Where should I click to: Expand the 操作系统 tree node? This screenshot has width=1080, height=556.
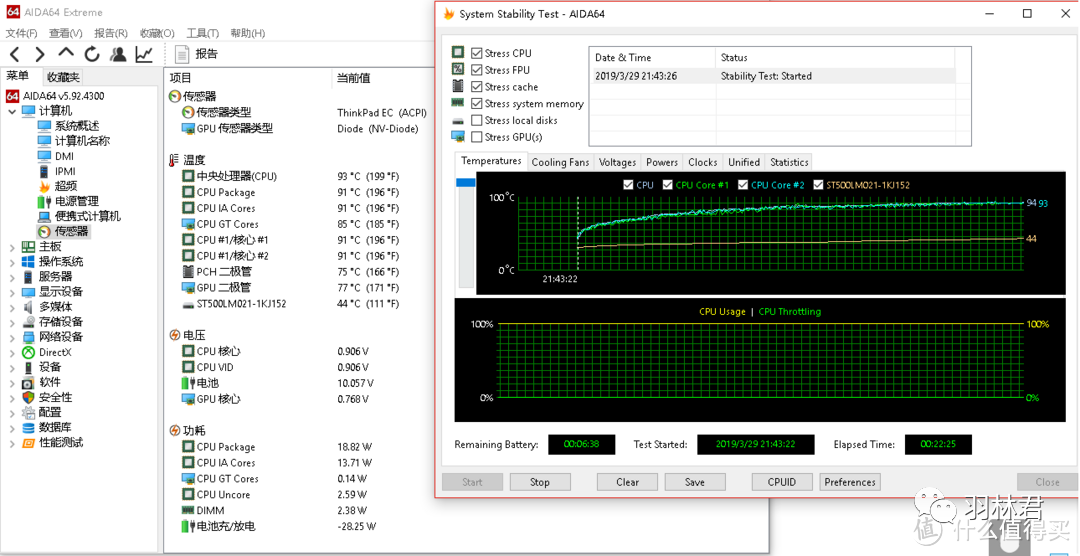12,262
